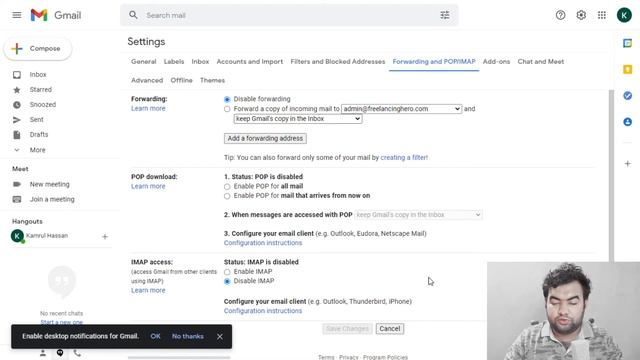Open the main menu hamburger icon
Screen dimensions: 640x360
pyautogui.click(x=17, y=15)
